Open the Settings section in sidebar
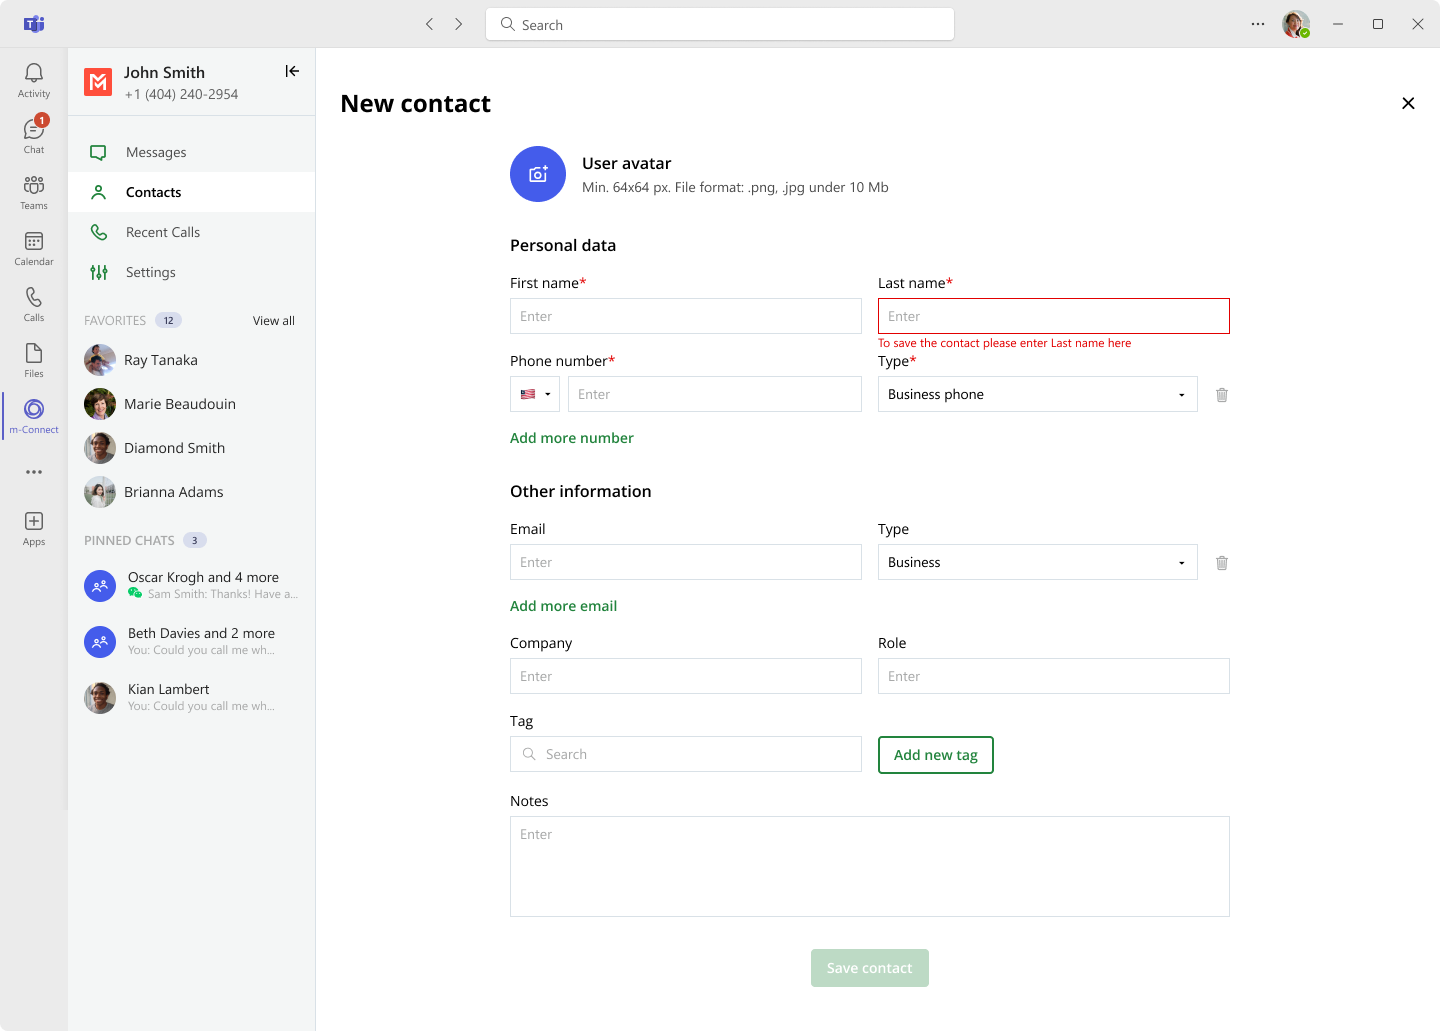Image resolution: width=1440 pixels, height=1031 pixels. (151, 272)
